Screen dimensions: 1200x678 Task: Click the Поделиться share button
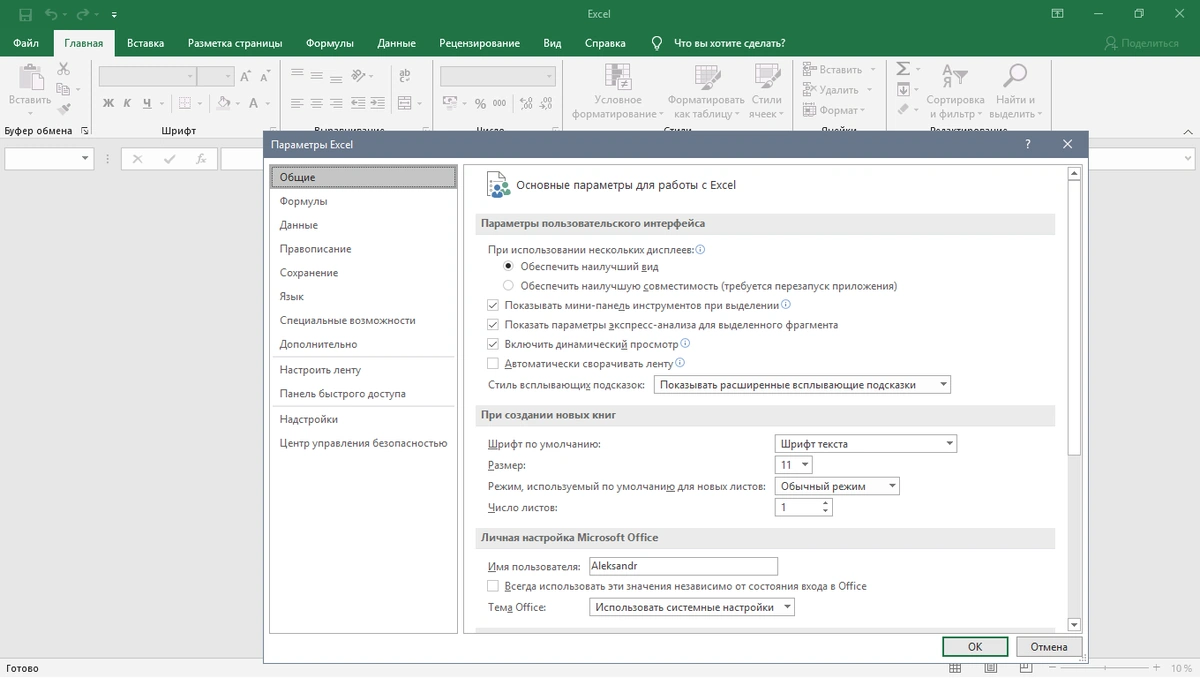point(1141,43)
